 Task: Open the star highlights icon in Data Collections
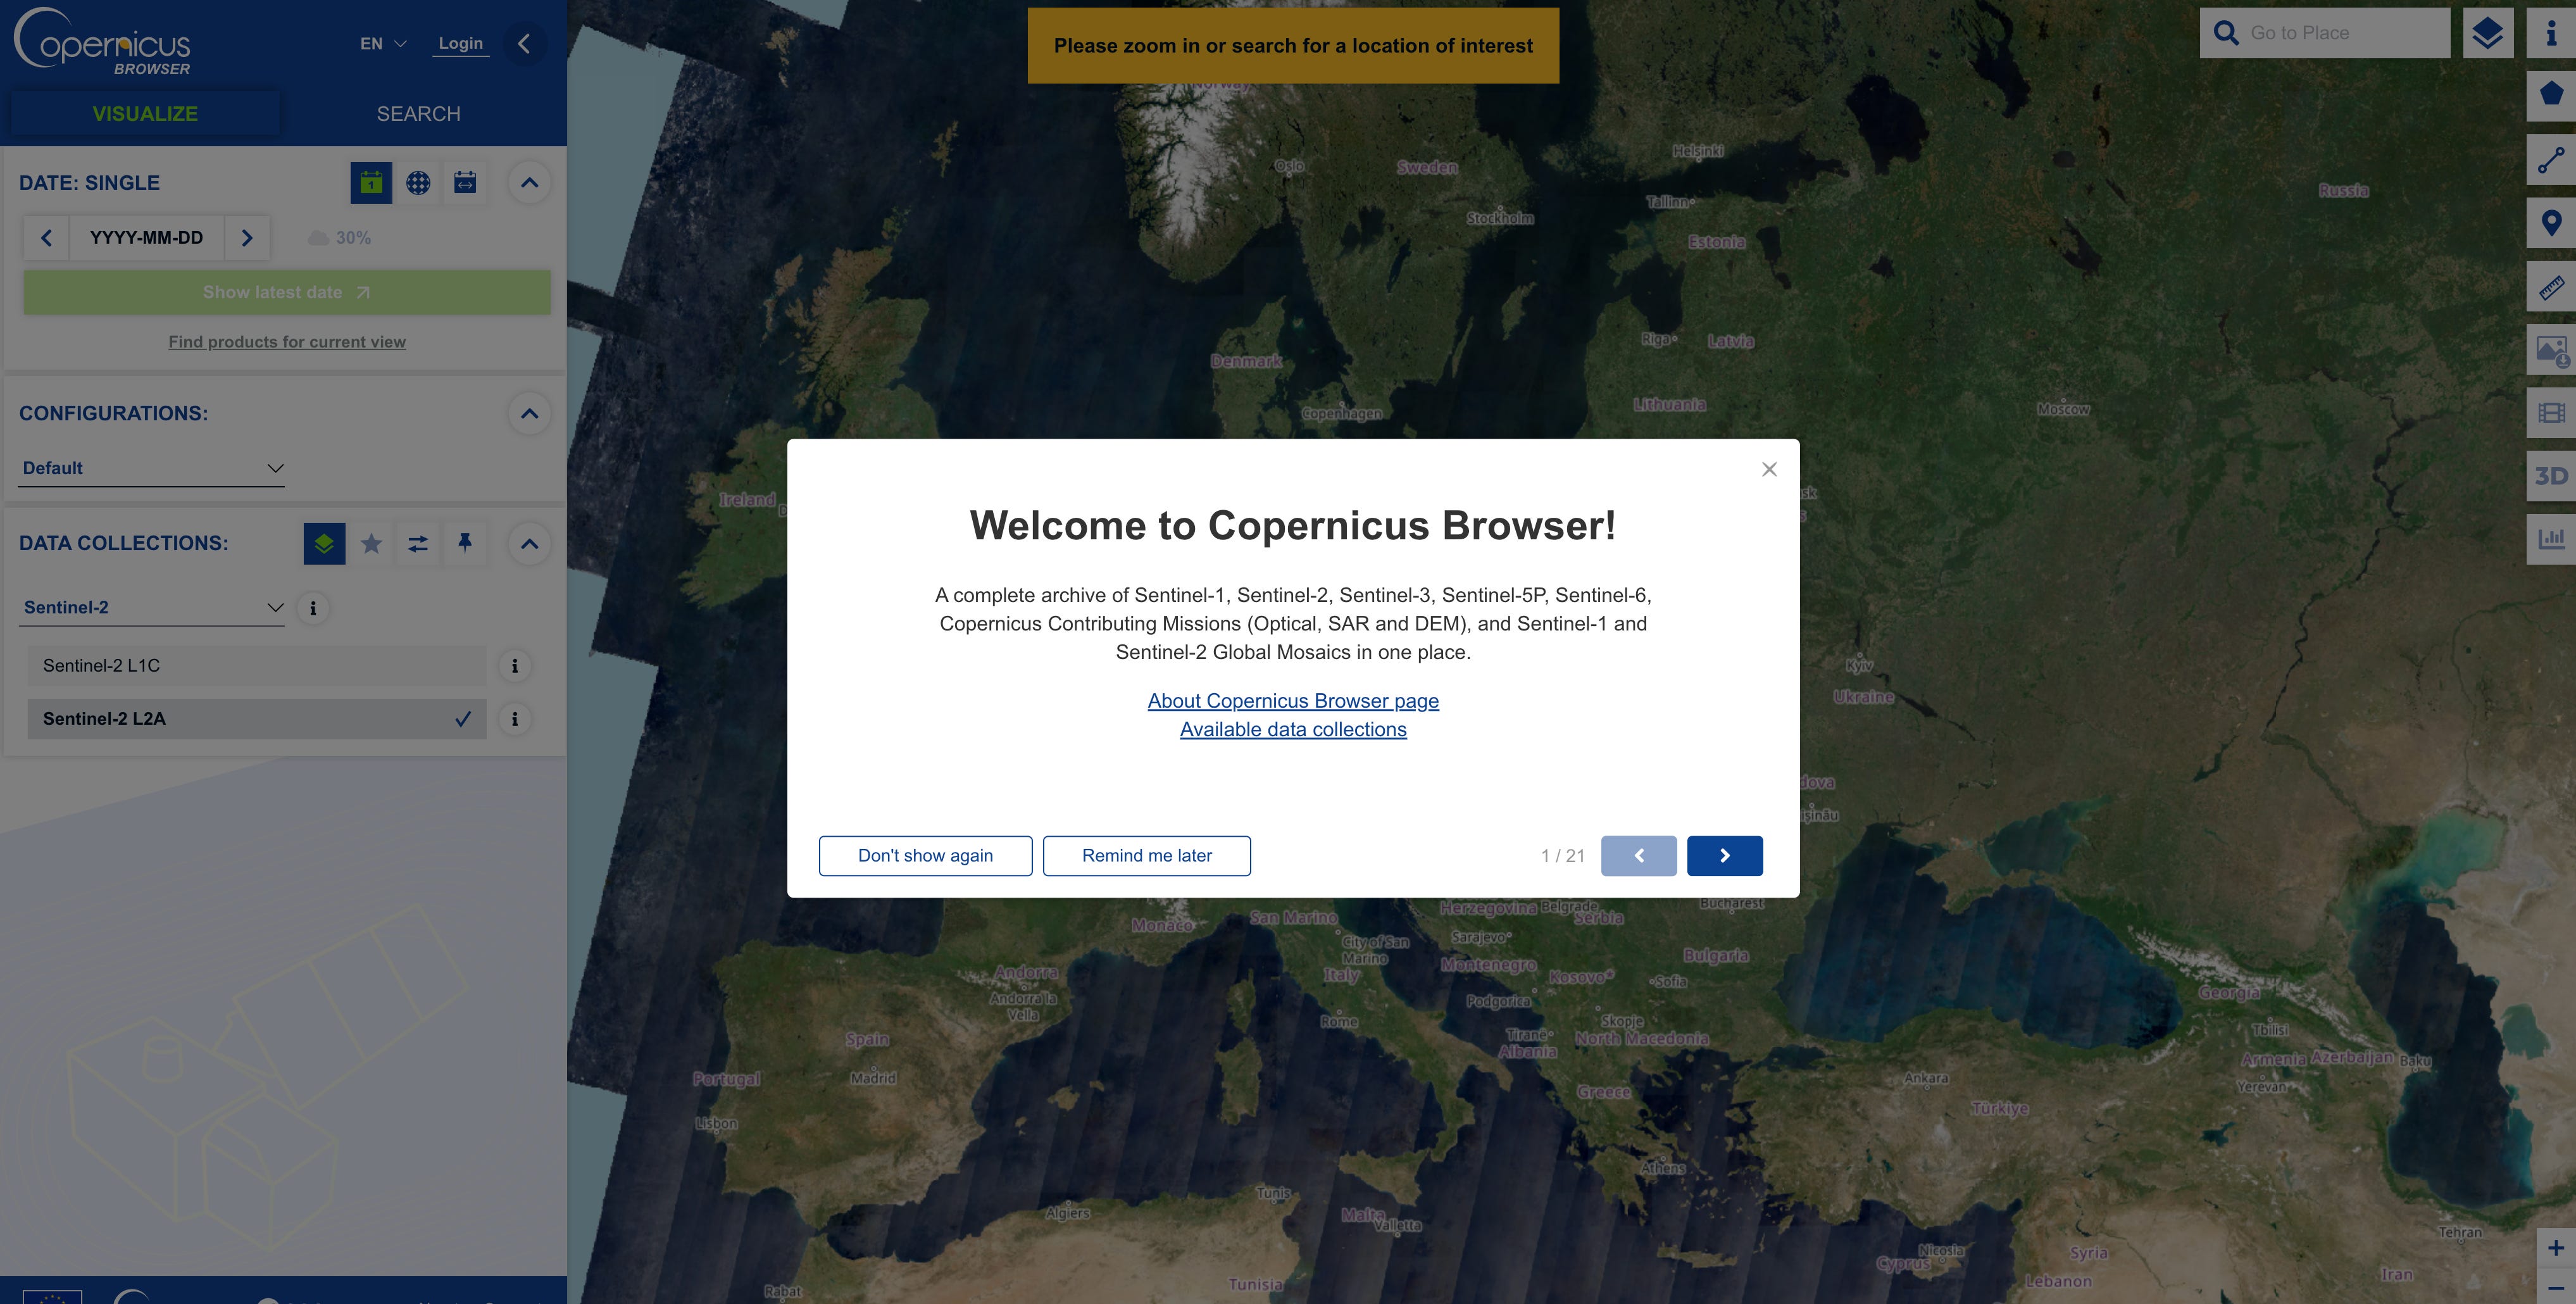[x=371, y=543]
